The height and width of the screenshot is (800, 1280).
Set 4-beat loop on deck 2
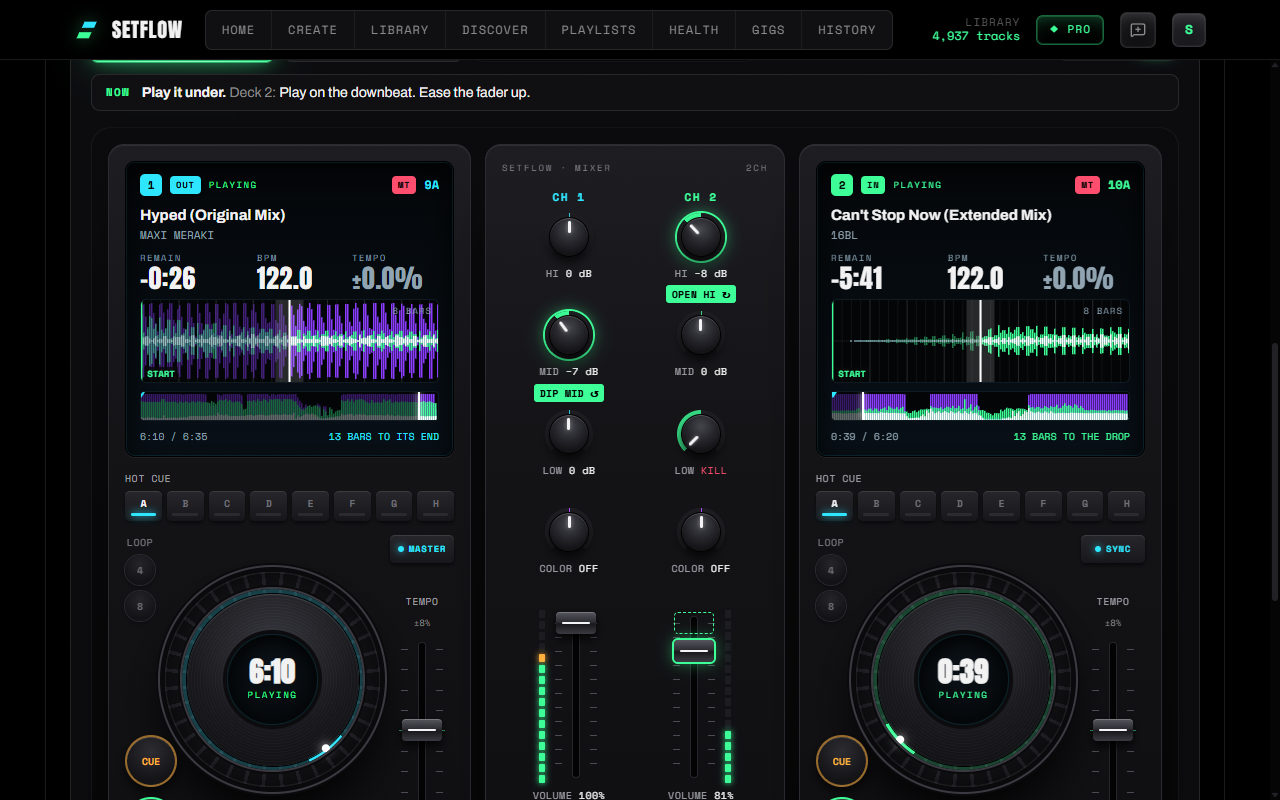click(831, 571)
